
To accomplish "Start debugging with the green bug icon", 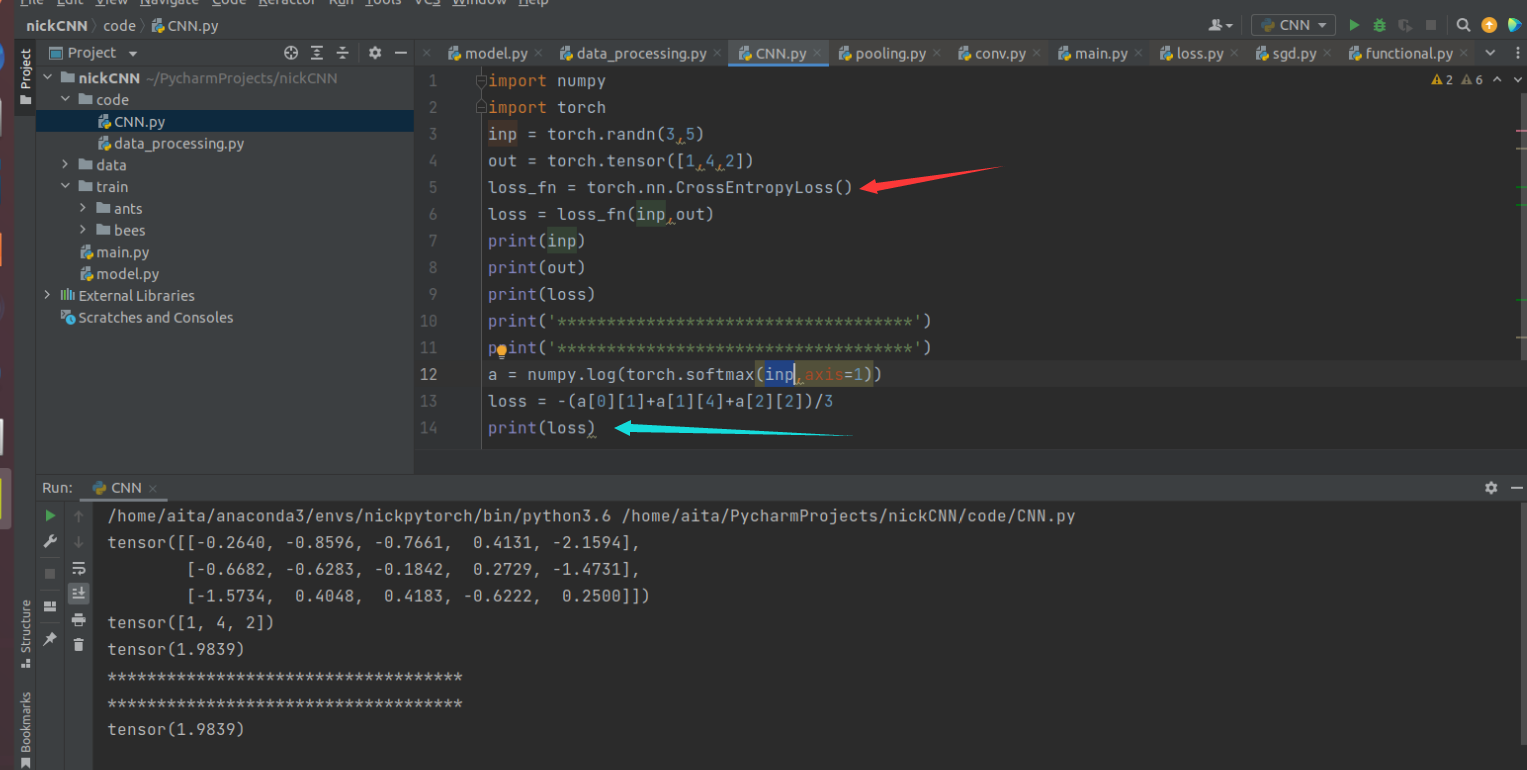I will pyautogui.click(x=1380, y=25).
